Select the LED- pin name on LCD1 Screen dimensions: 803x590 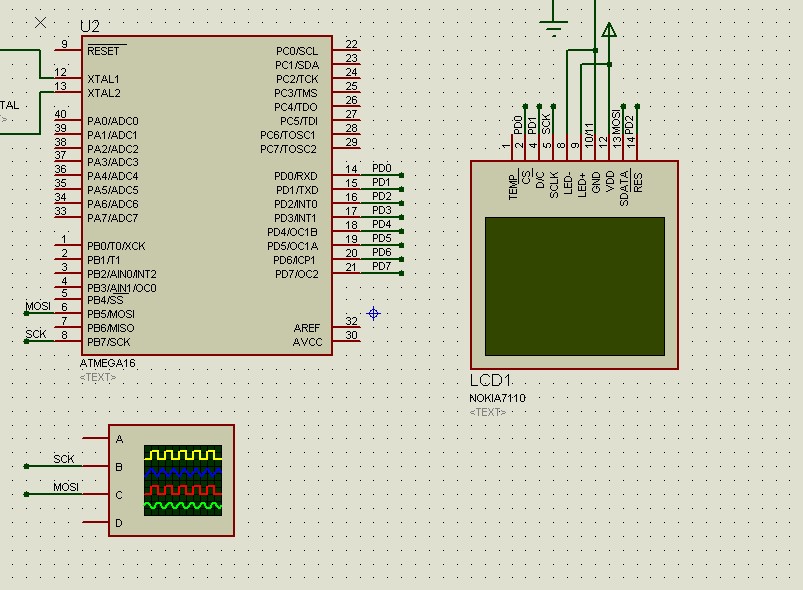point(567,183)
